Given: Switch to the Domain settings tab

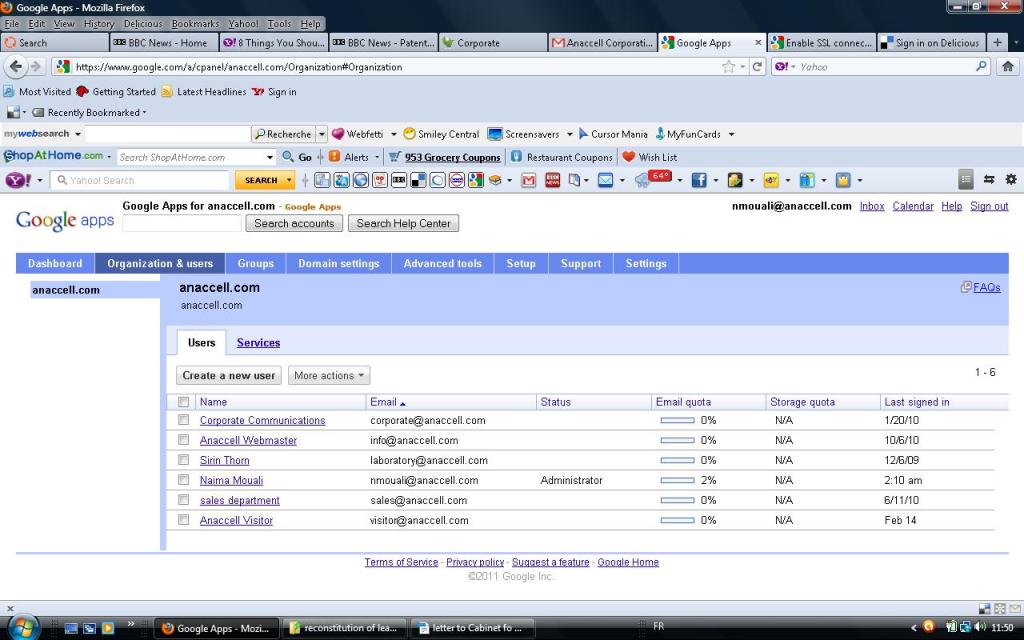Looking at the screenshot, I should point(338,264).
